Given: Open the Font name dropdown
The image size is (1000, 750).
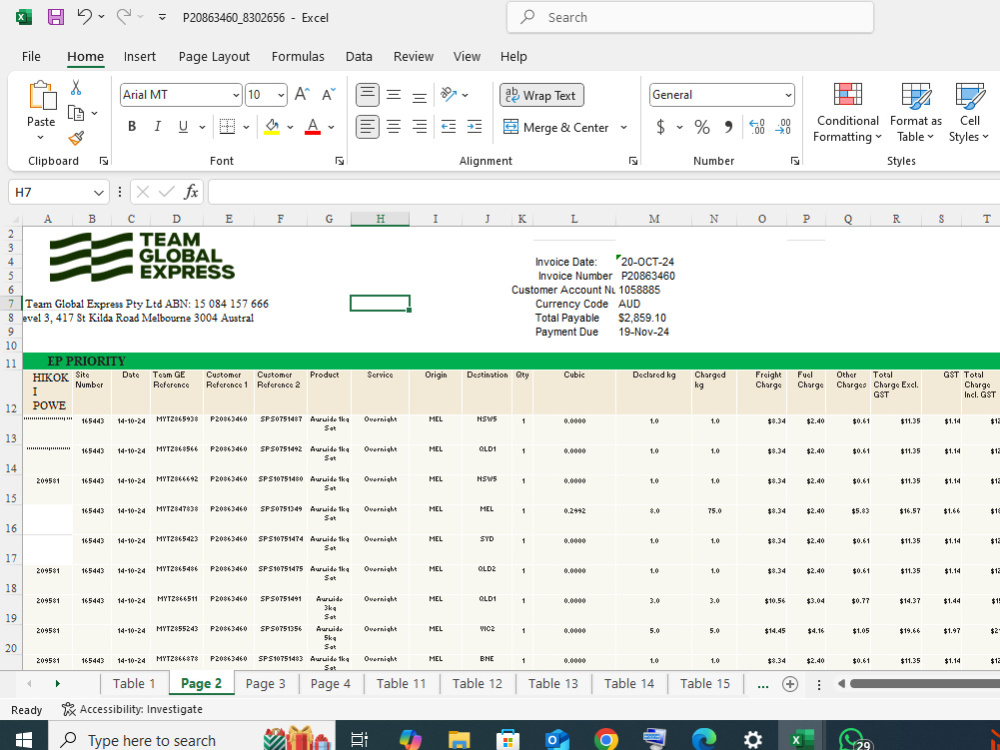Looking at the screenshot, I should click(x=237, y=95).
